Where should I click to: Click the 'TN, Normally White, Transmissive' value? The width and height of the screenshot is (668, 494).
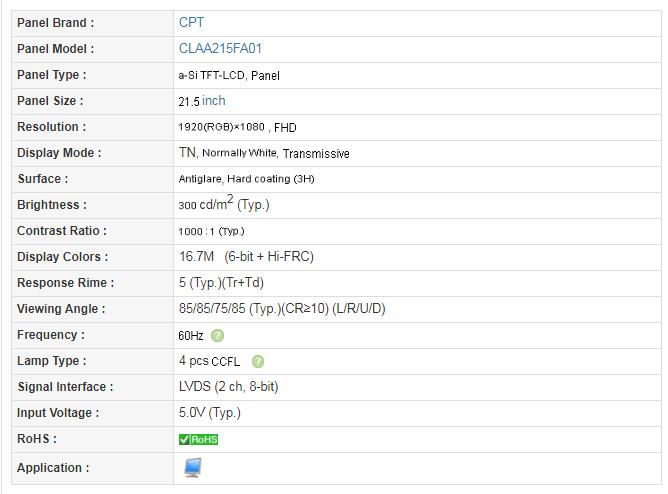pyautogui.click(x=264, y=153)
